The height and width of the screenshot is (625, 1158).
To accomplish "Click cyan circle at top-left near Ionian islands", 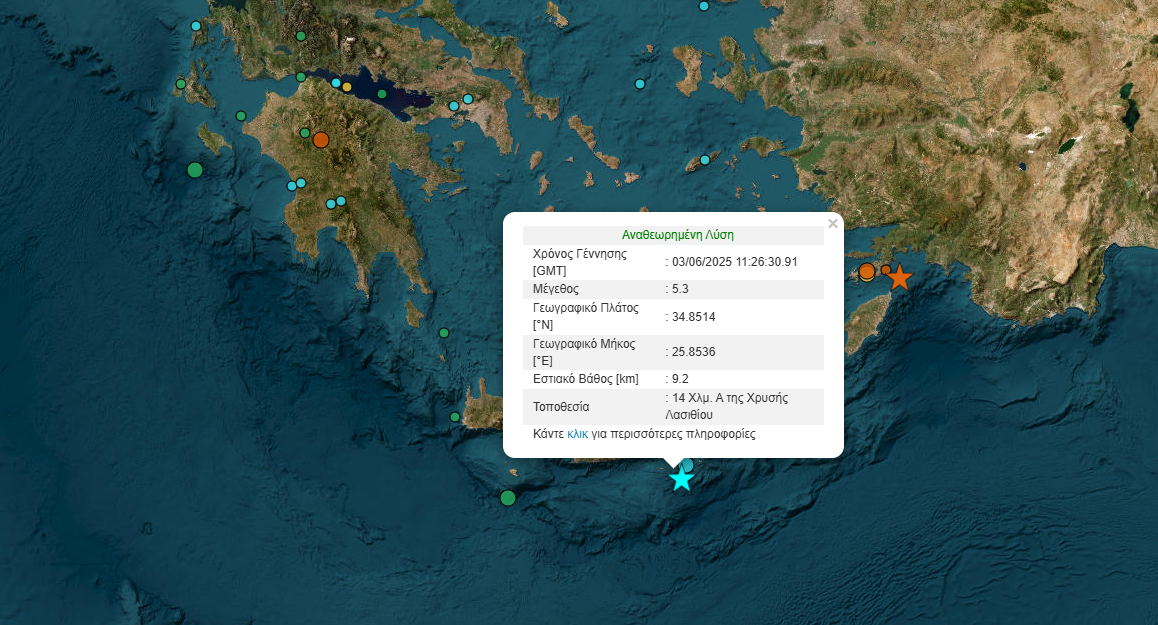I will click(x=196, y=26).
